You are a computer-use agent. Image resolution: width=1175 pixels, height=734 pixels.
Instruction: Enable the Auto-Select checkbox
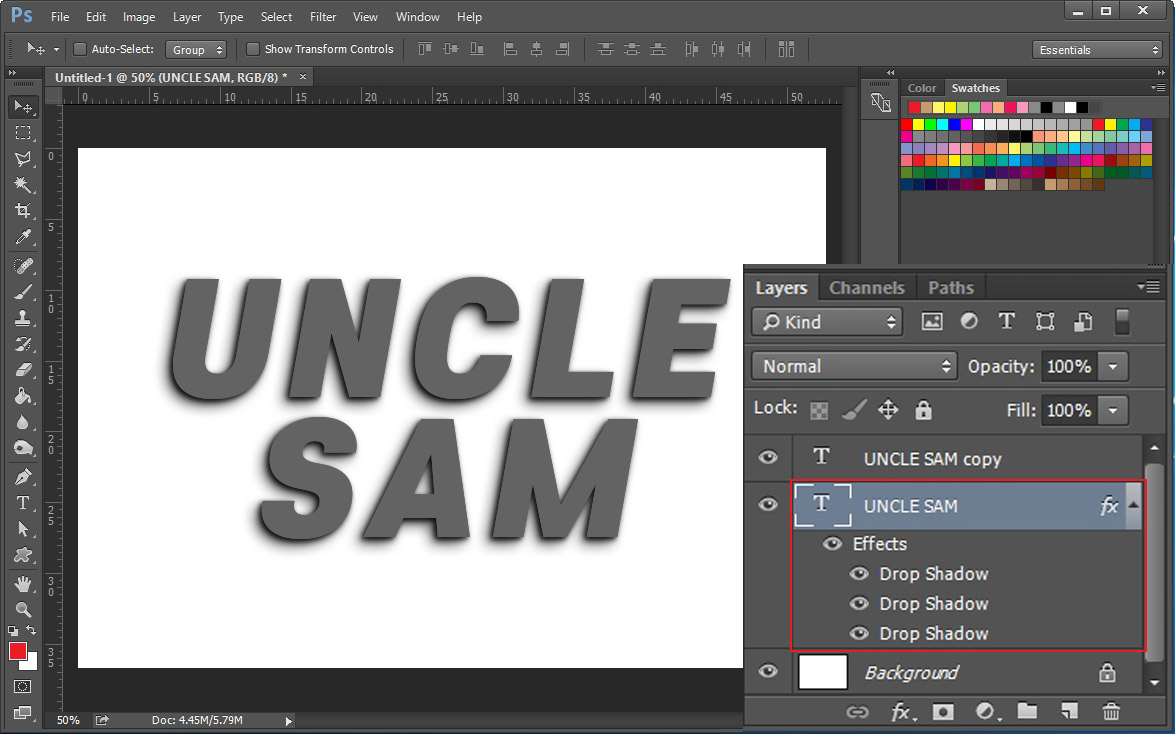(x=79, y=49)
